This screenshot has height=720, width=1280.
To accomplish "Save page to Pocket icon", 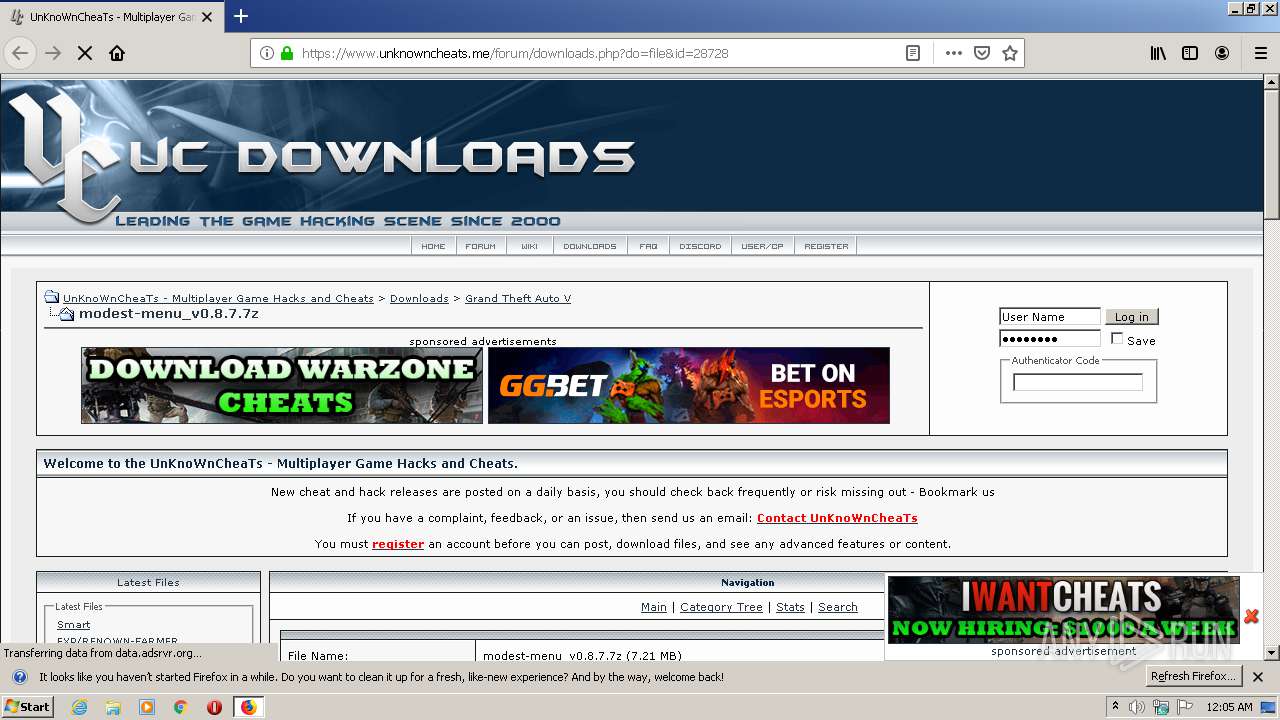I will pos(982,53).
